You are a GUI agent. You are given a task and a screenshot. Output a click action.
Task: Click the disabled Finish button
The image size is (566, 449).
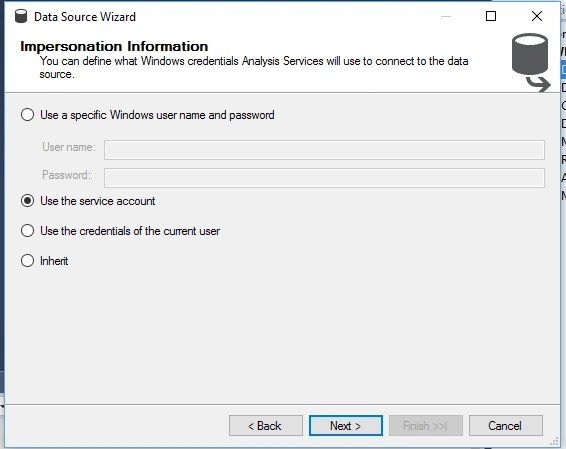(x=426, y=426)
